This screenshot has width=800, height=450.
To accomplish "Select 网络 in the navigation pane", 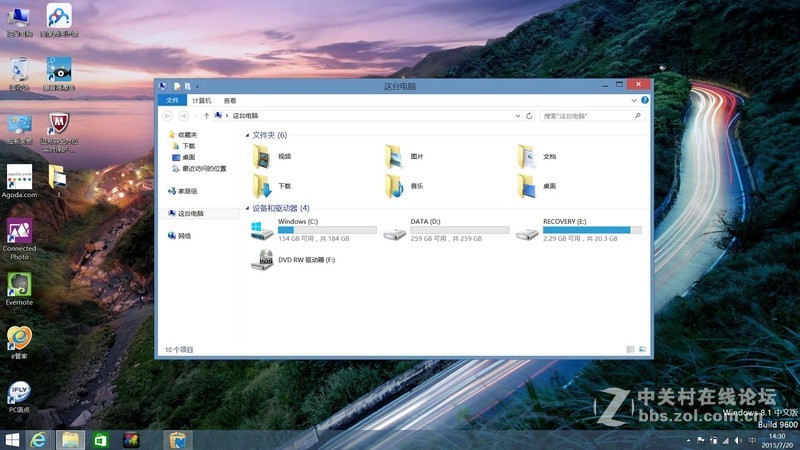I will 184,236.
